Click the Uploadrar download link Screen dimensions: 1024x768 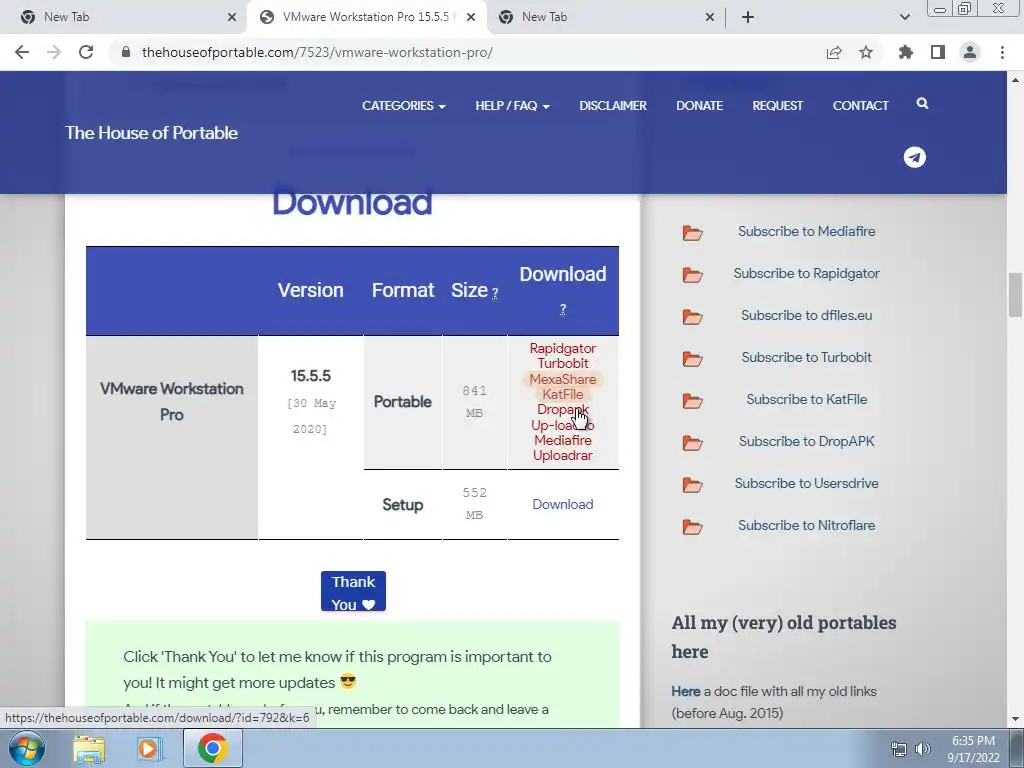pyautogui.click(x=562, y=455)
